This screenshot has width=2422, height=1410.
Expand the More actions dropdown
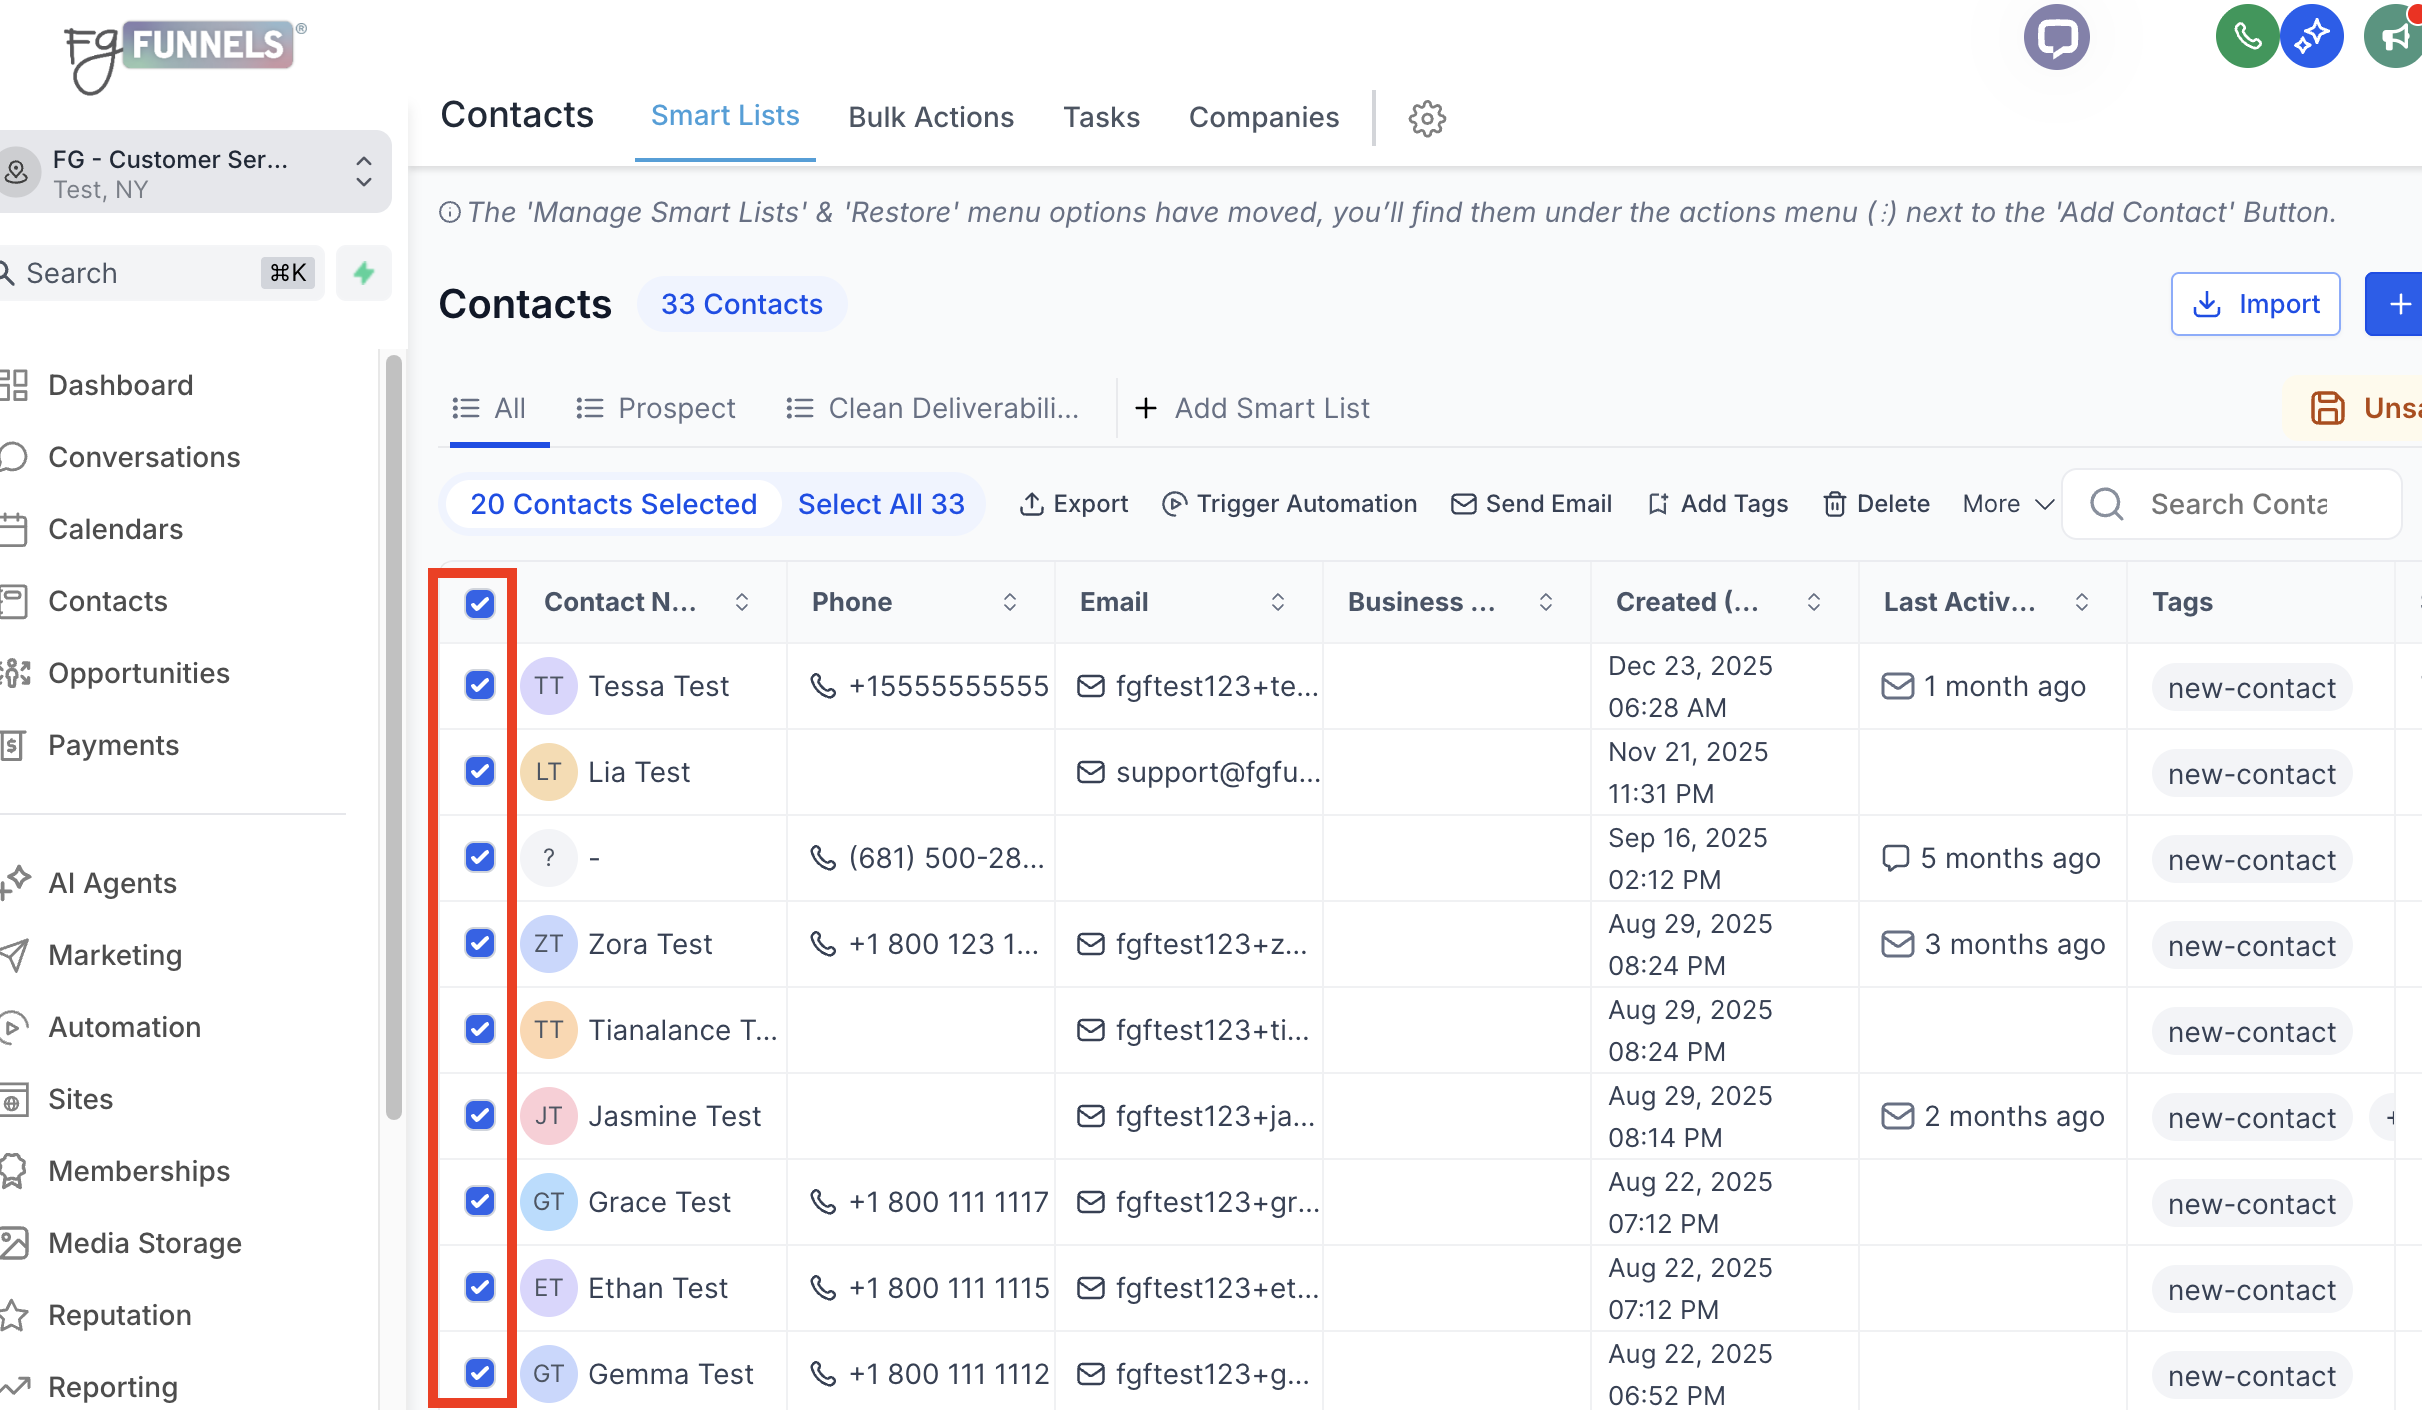(2007, 504)
